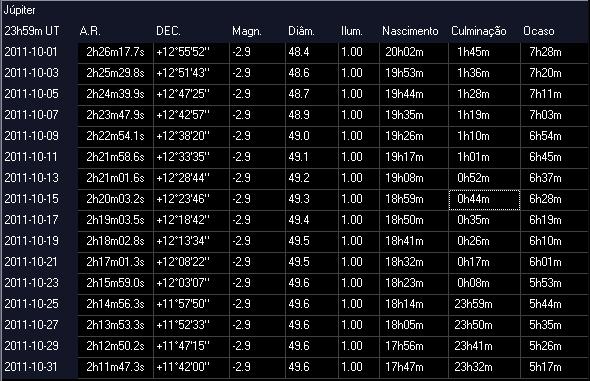590x381 pixels.
Task: Select the date row 2011-10-11
Action: (x=32, y=157)
